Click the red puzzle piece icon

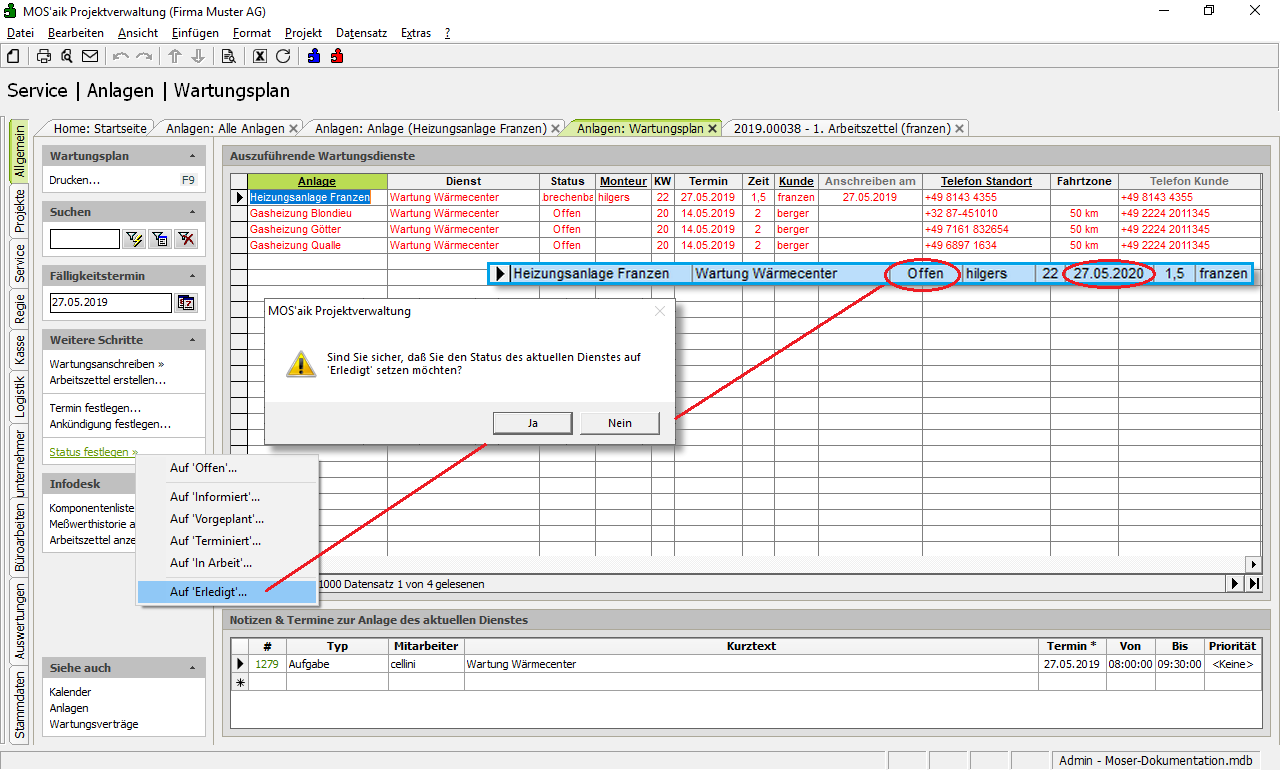(x=337, y=56)
